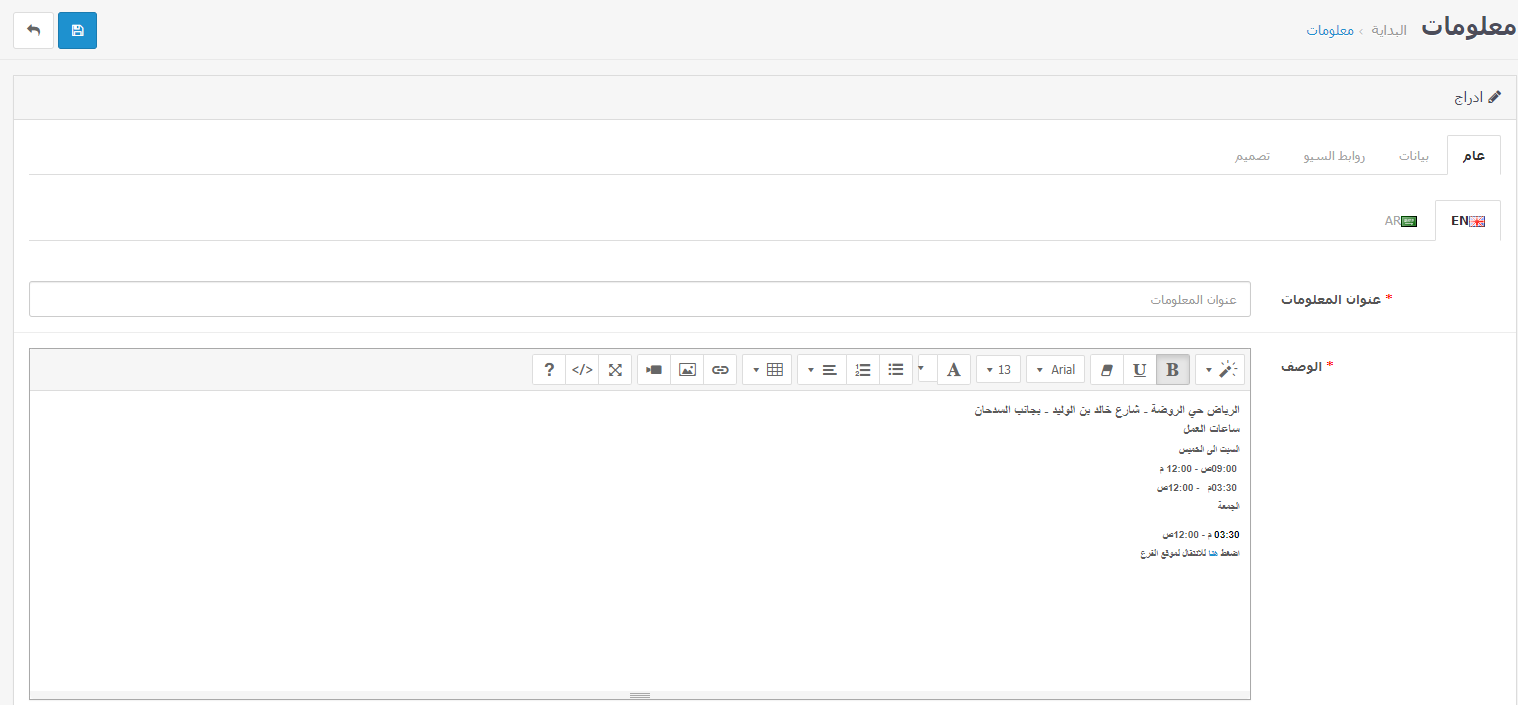This screenshot has height=705, width=1518.
Task: Open the table insert dropdown
Action: (767, 370)
